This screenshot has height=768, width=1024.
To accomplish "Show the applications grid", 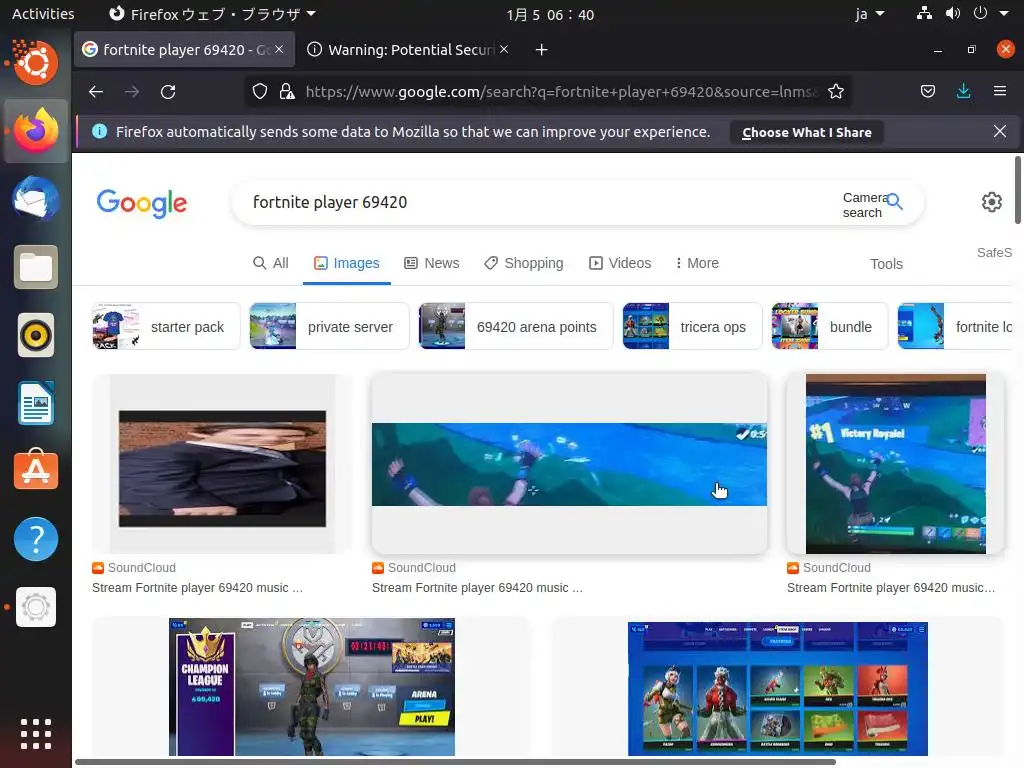I will click(x=36, y=734).
